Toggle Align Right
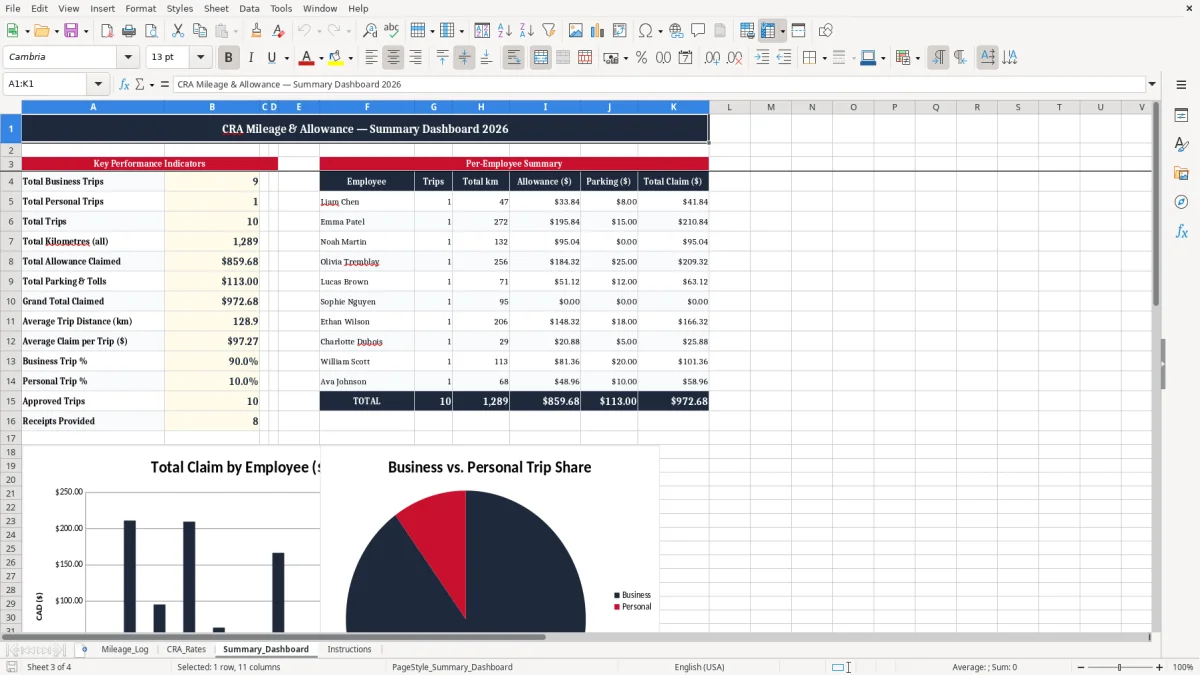Viewport: 1200px width, 675px height. pyautogui.click(x=416, y=58)
